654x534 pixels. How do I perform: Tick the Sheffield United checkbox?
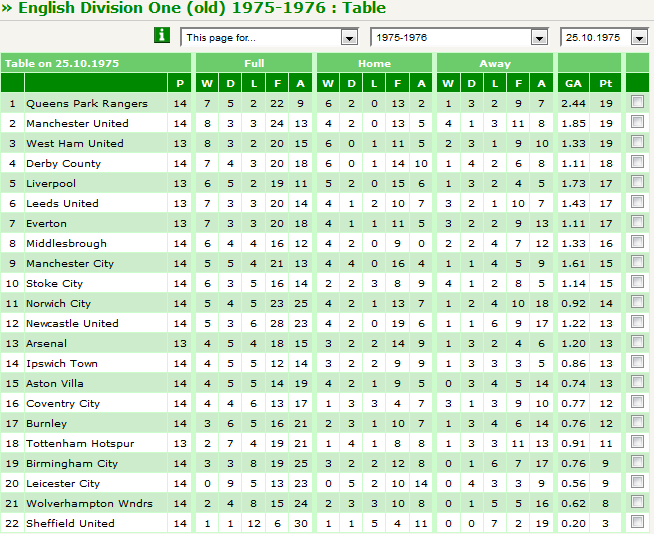[637, 522]
